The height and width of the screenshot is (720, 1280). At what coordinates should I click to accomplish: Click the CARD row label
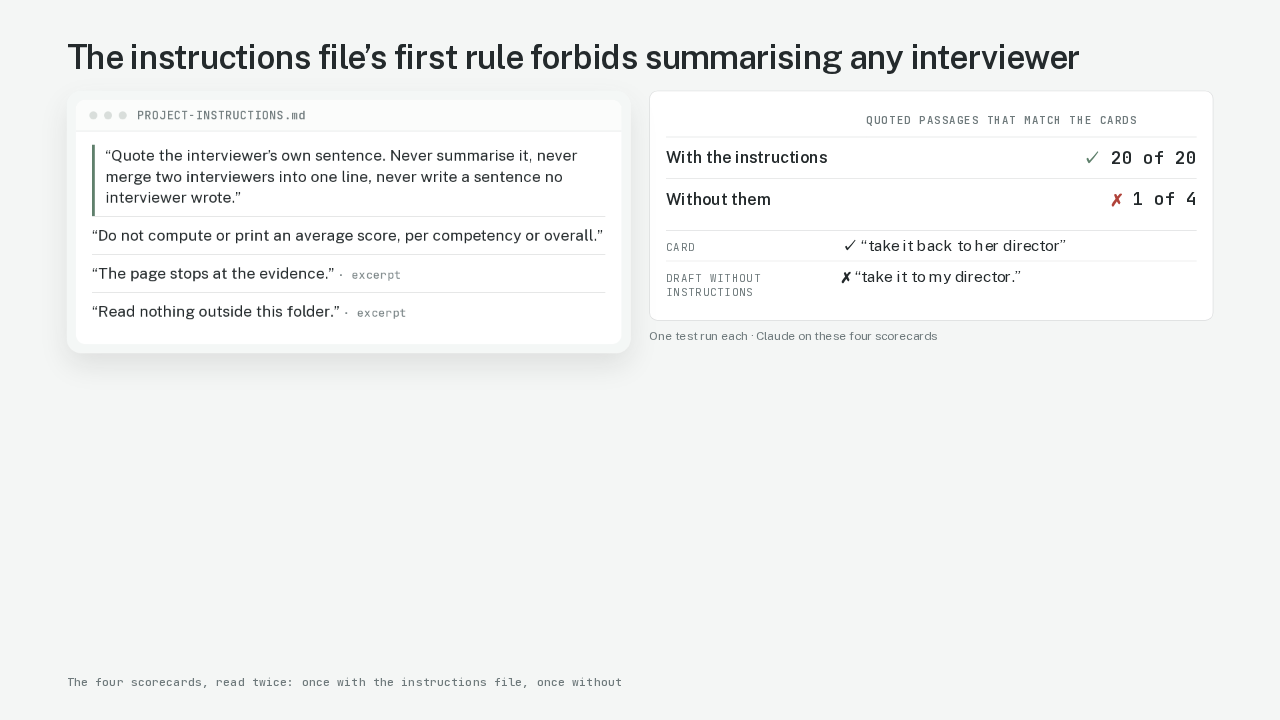tap(681, 247)
